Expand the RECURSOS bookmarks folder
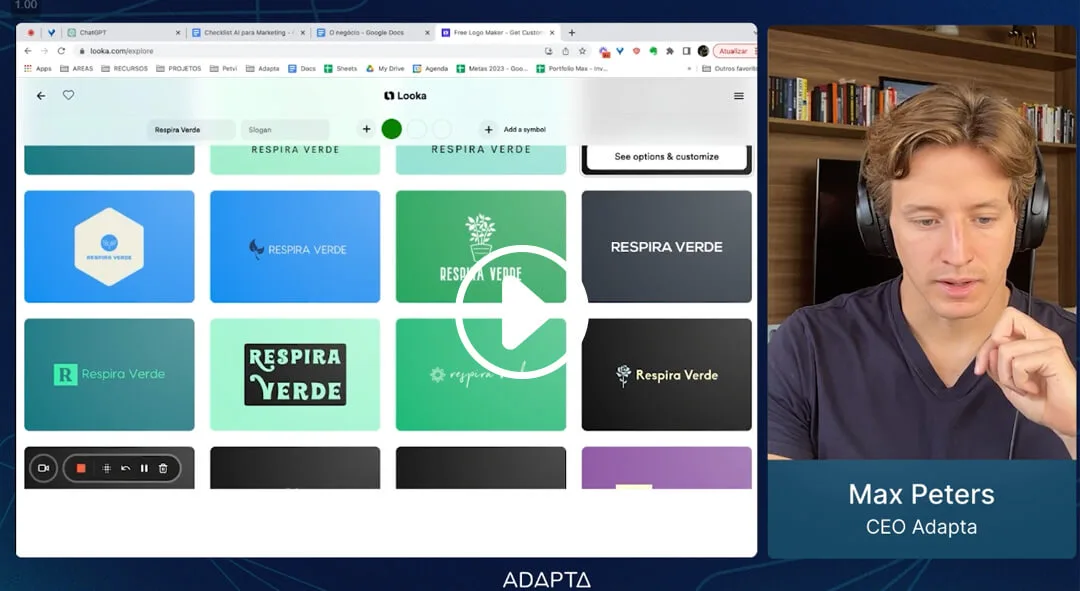 (x=124, y=69)
